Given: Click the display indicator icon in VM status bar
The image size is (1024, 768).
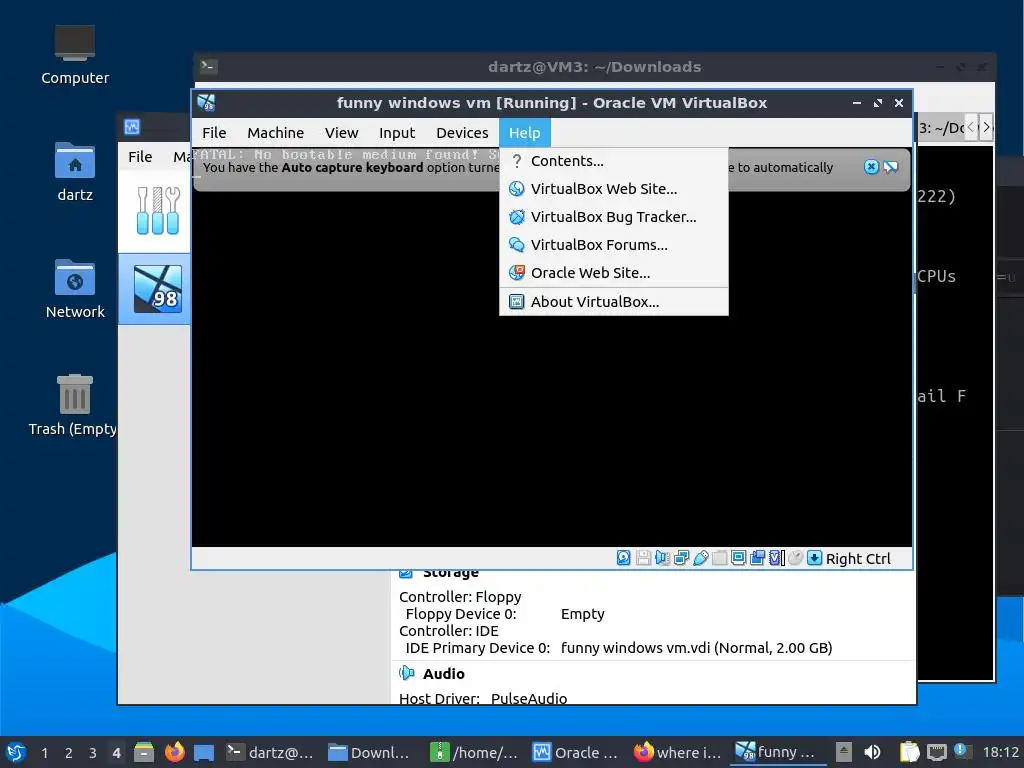Looking at the screenshot, I should [739, 558].
